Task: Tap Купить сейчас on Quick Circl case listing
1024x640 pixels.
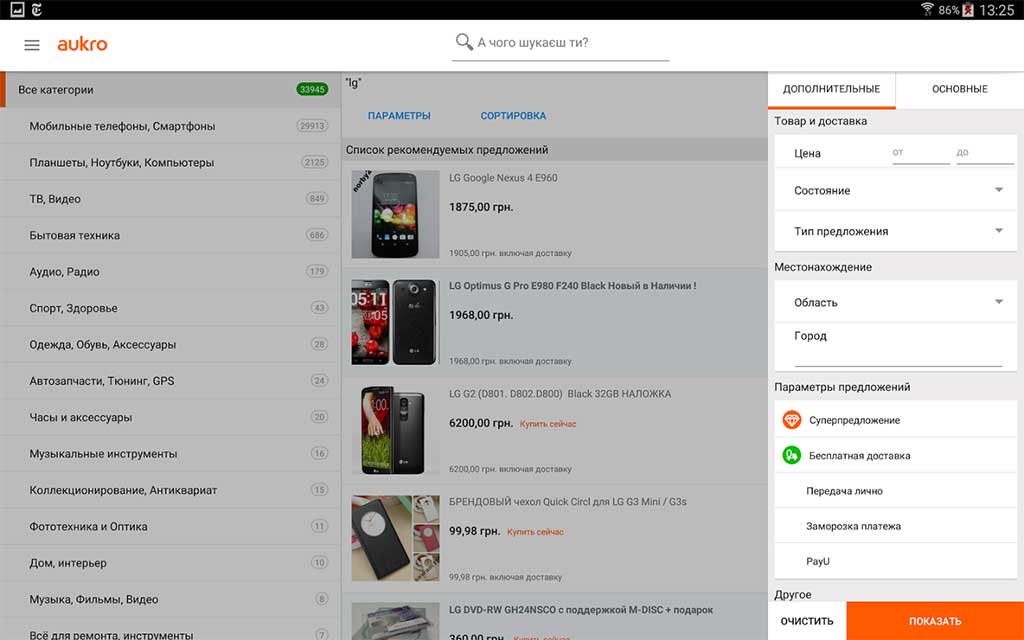Action: [x=536, y=532]
